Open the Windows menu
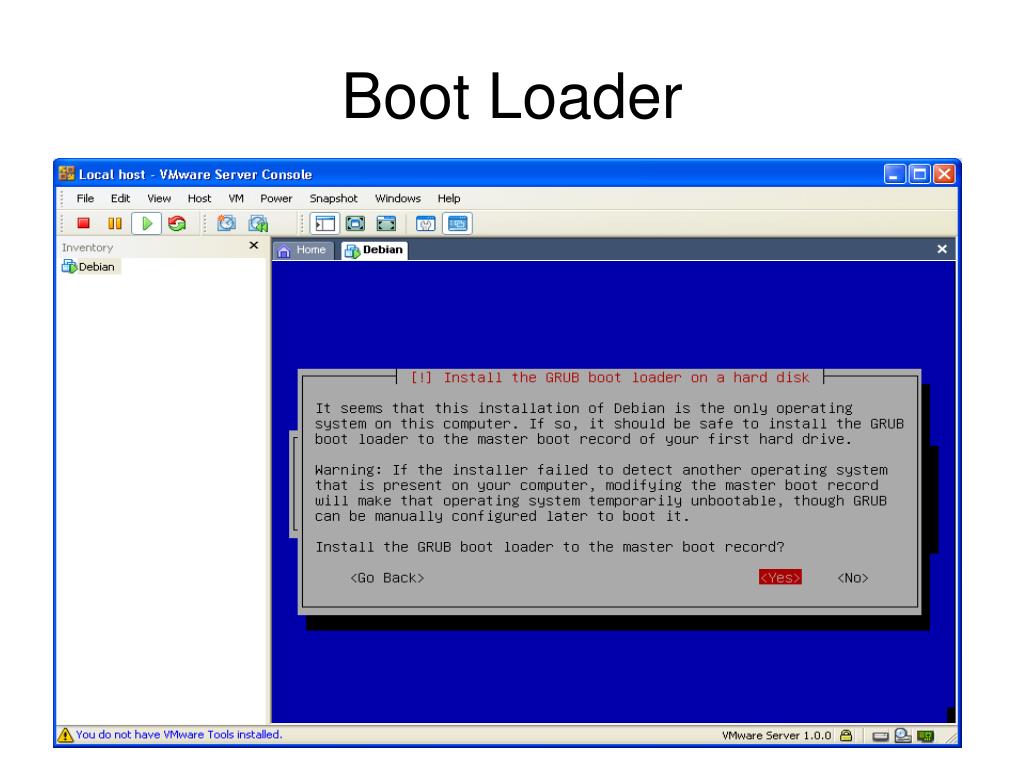 click(398, 199)
